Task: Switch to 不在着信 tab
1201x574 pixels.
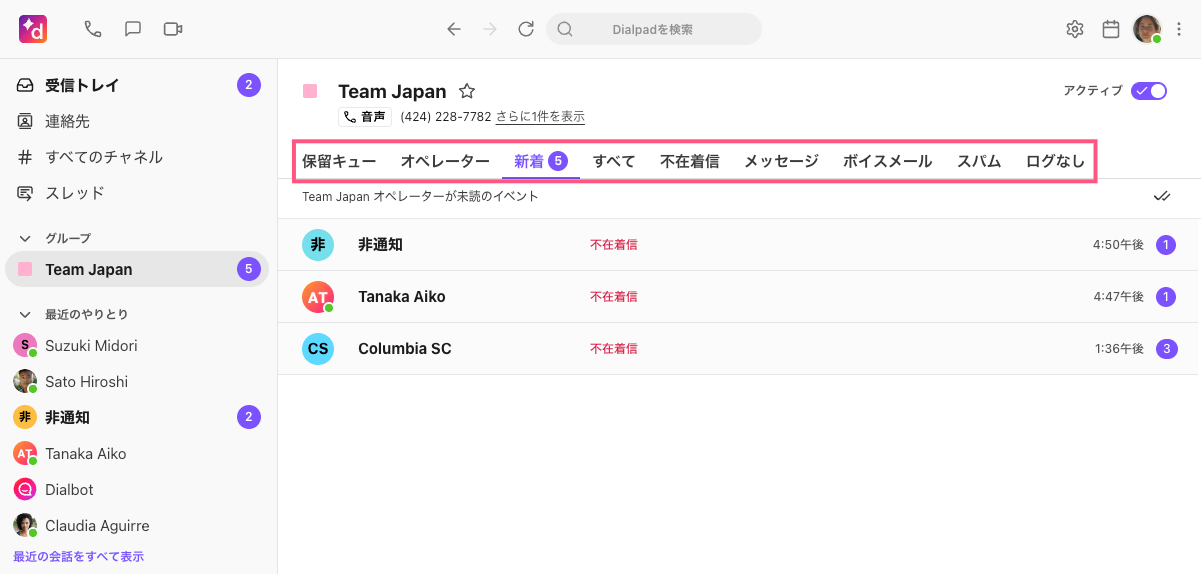Action: click(x=690, y=161)
